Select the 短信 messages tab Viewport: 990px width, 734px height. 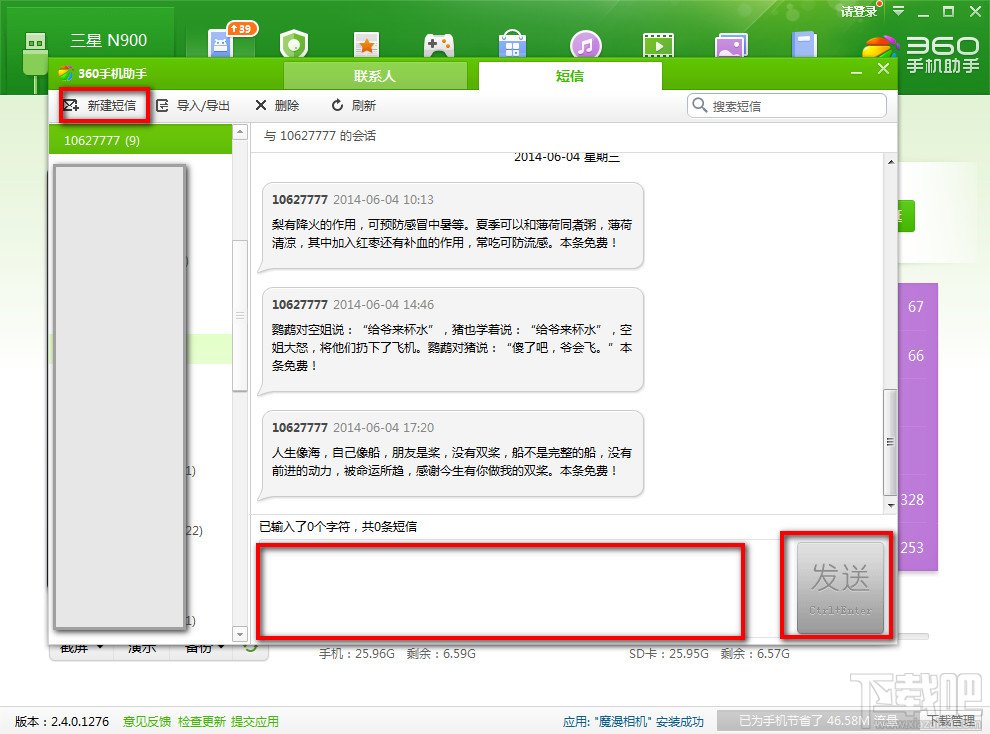570,75
